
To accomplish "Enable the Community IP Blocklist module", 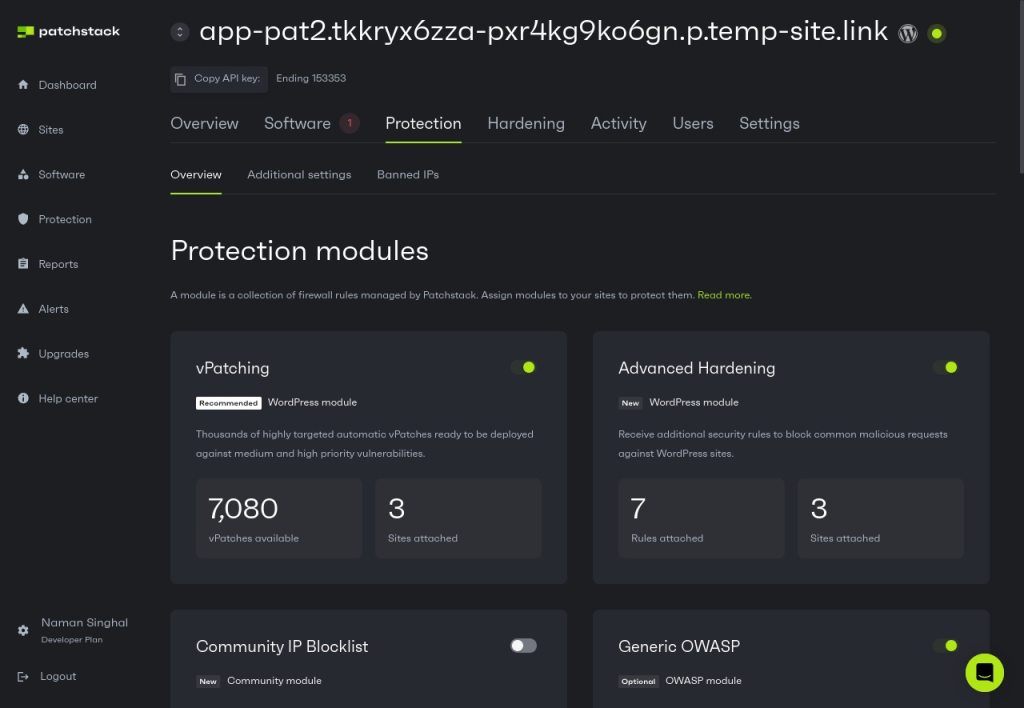I will coord(521,646).
